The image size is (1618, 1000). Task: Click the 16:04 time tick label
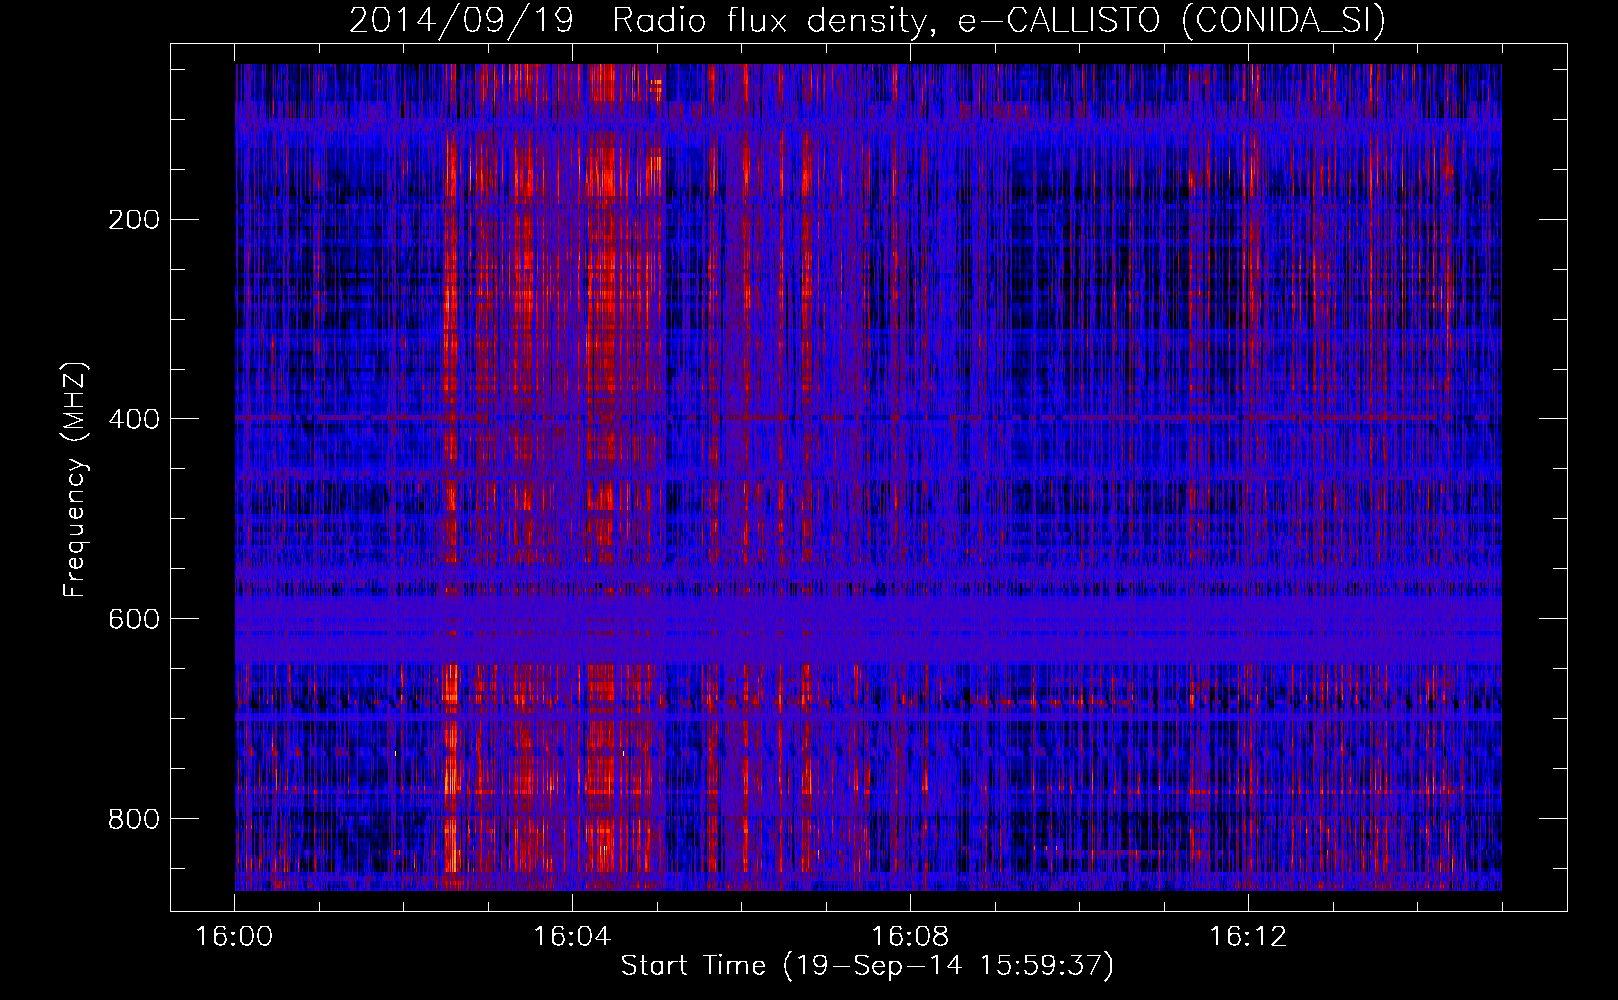tap(573, 937)
